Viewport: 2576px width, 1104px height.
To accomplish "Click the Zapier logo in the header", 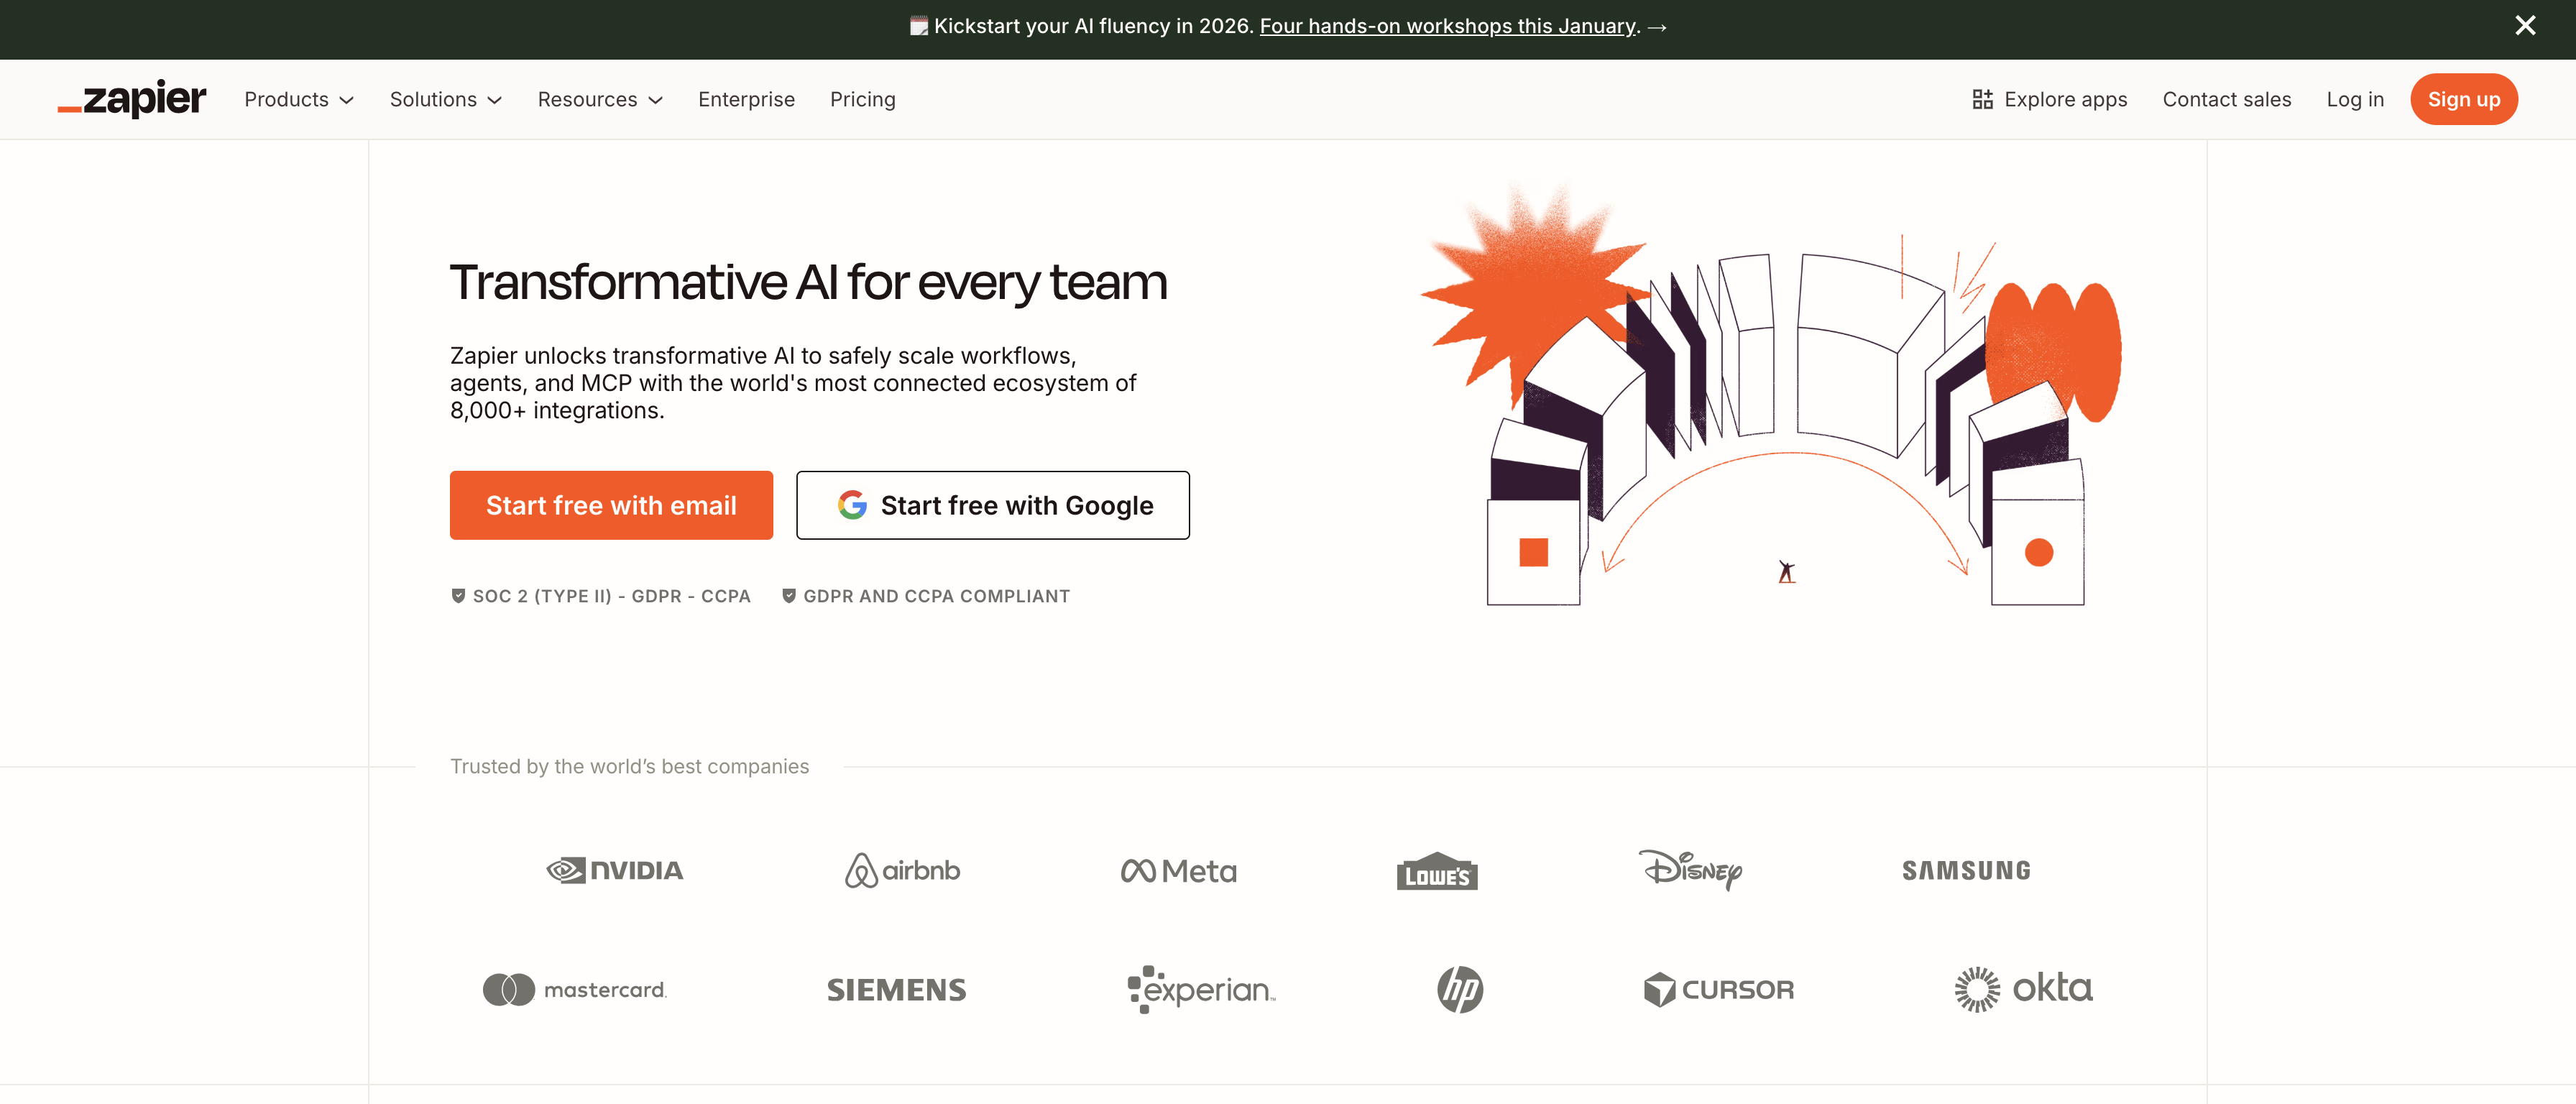I will pos(132,99).
